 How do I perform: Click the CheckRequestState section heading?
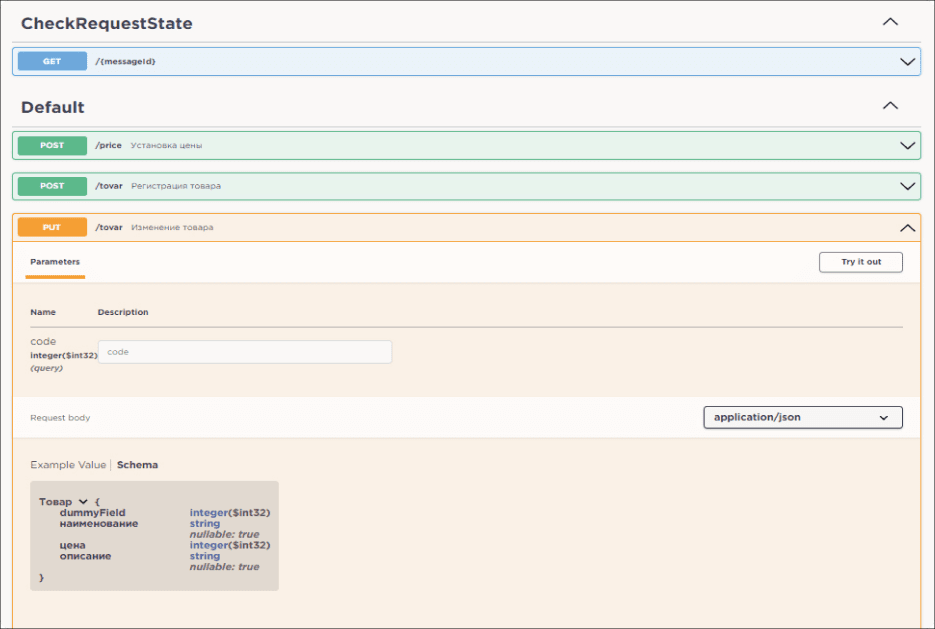click(107, 23)
